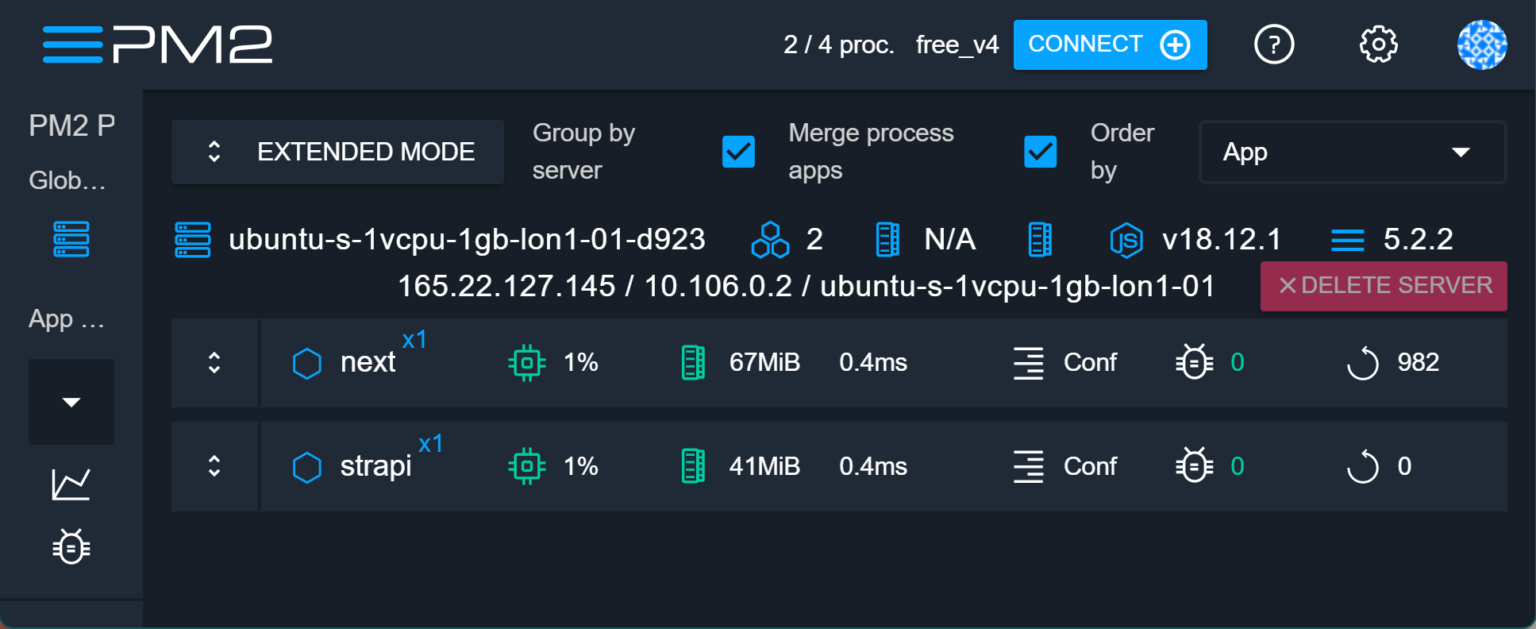Open the help question mark icon
The height and width of the screenshot is (629, 1536).
1274,44
